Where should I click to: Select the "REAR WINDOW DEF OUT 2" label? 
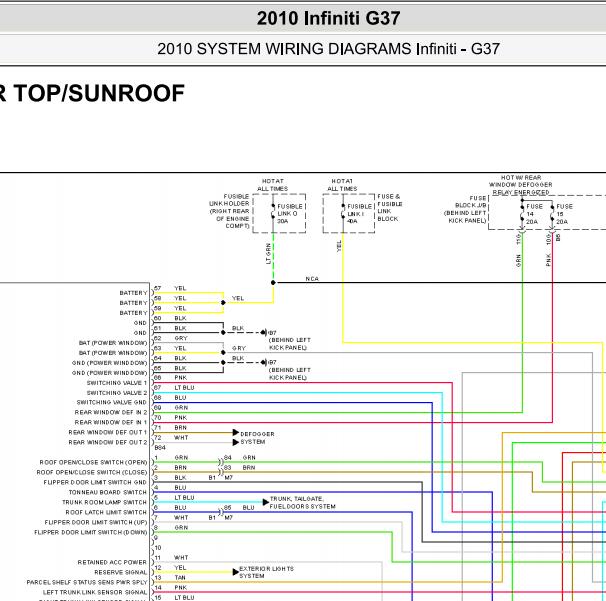point(108,442)
